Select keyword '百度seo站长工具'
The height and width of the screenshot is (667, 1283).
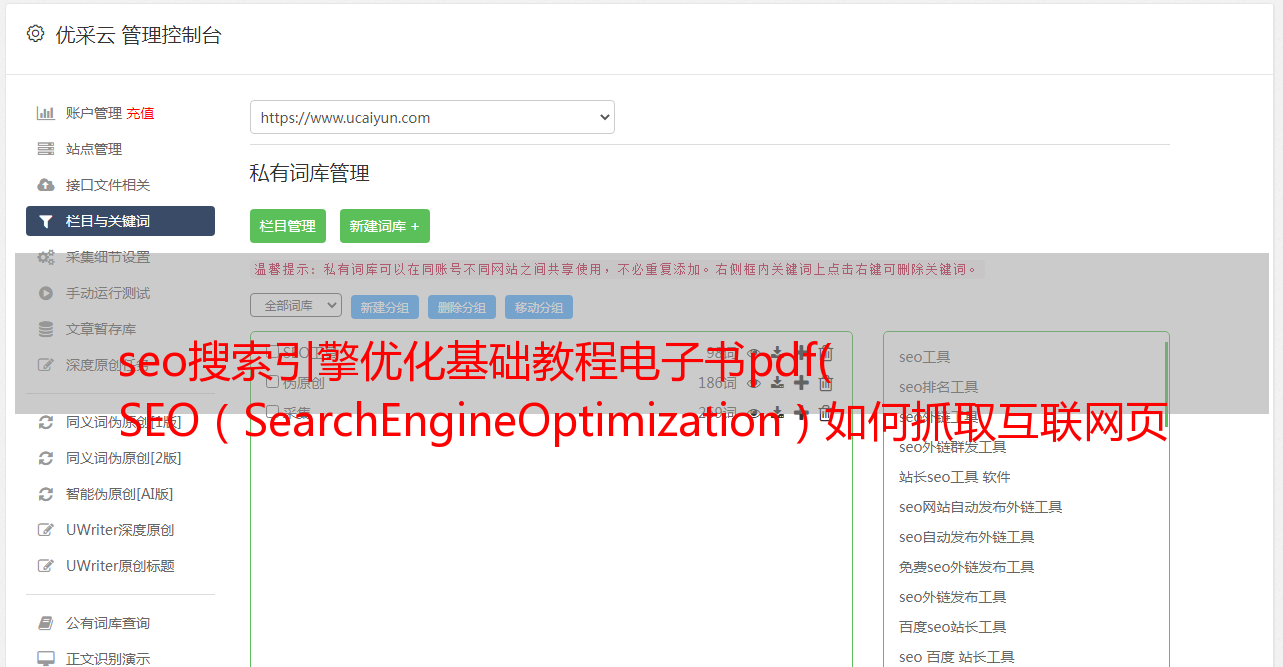[x=953, y=627]
